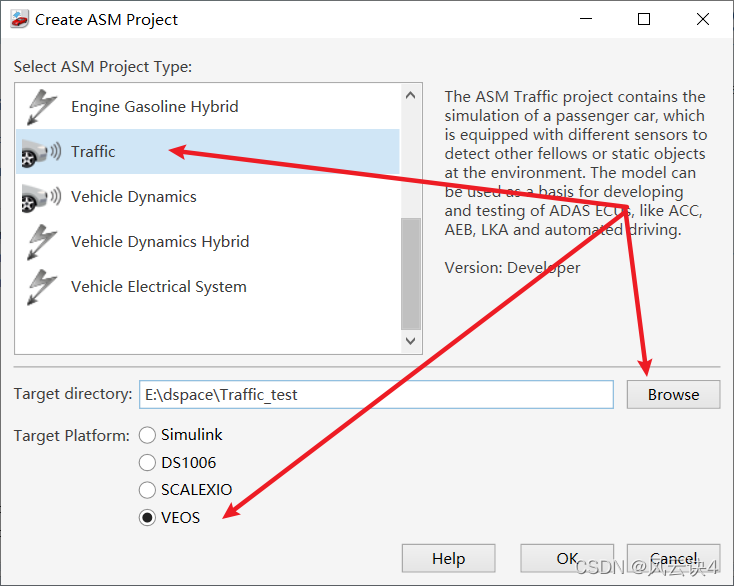Cancel the Create ASM Project dialog
This screenshot has height=586, width=734.
click(x=673, y=558)
